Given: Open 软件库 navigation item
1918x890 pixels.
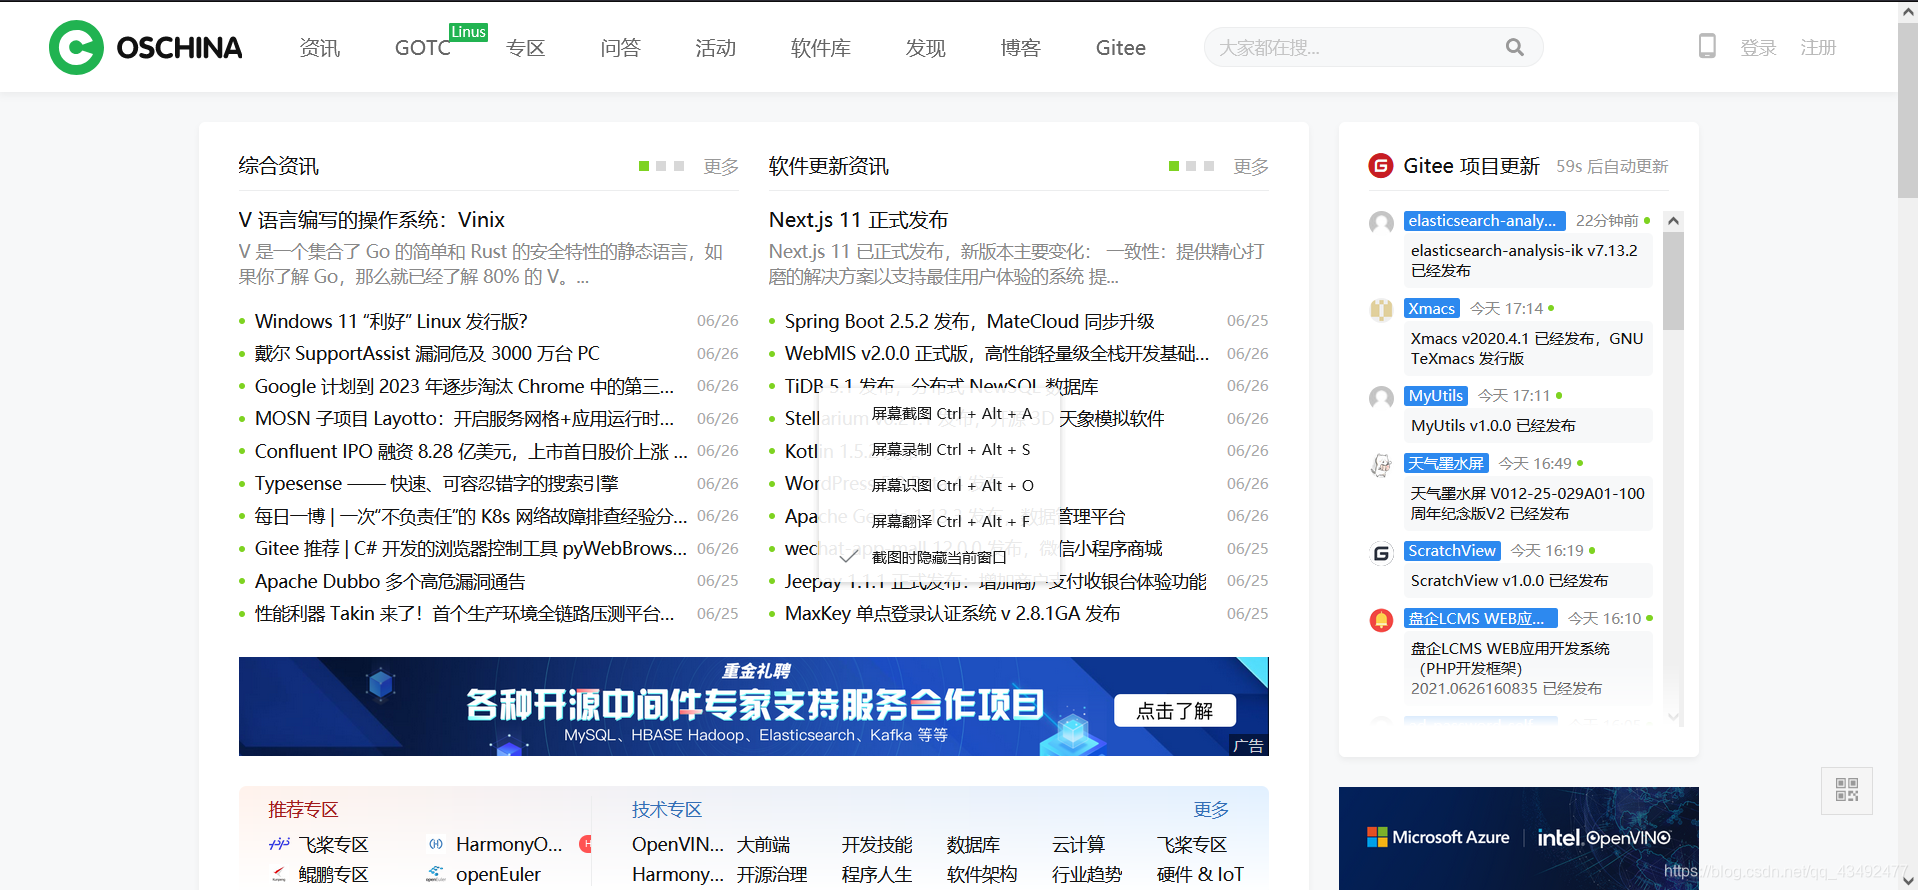Looking at the screenshot, I should coord(820,48).
